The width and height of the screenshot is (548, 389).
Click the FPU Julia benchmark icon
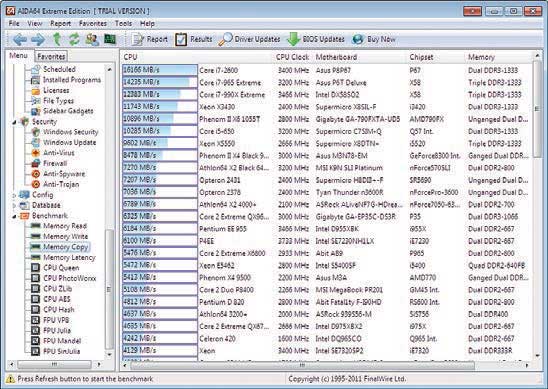click(35, 330)
